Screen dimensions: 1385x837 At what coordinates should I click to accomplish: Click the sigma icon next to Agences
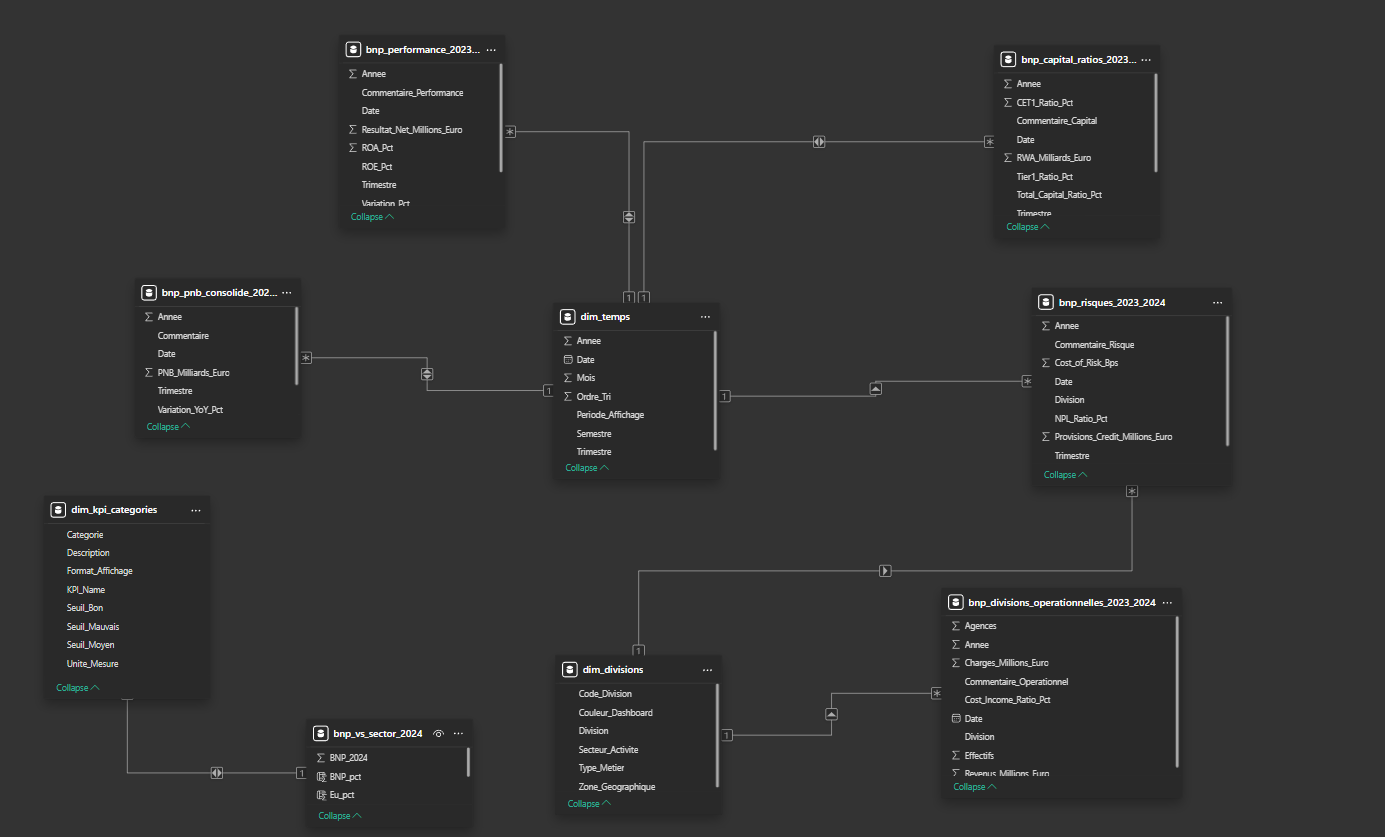coord(956,626)
